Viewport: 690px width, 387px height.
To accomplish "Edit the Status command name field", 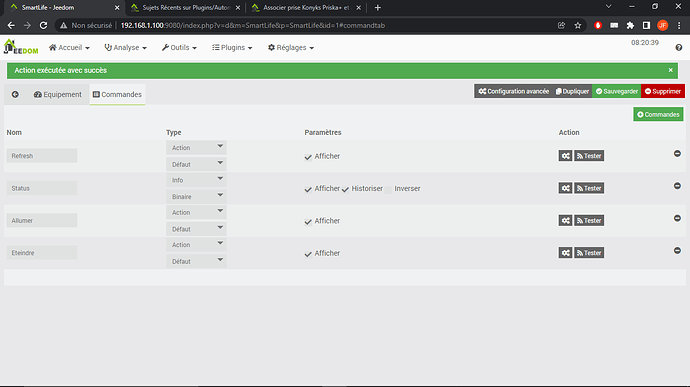I will pos(42,188).
